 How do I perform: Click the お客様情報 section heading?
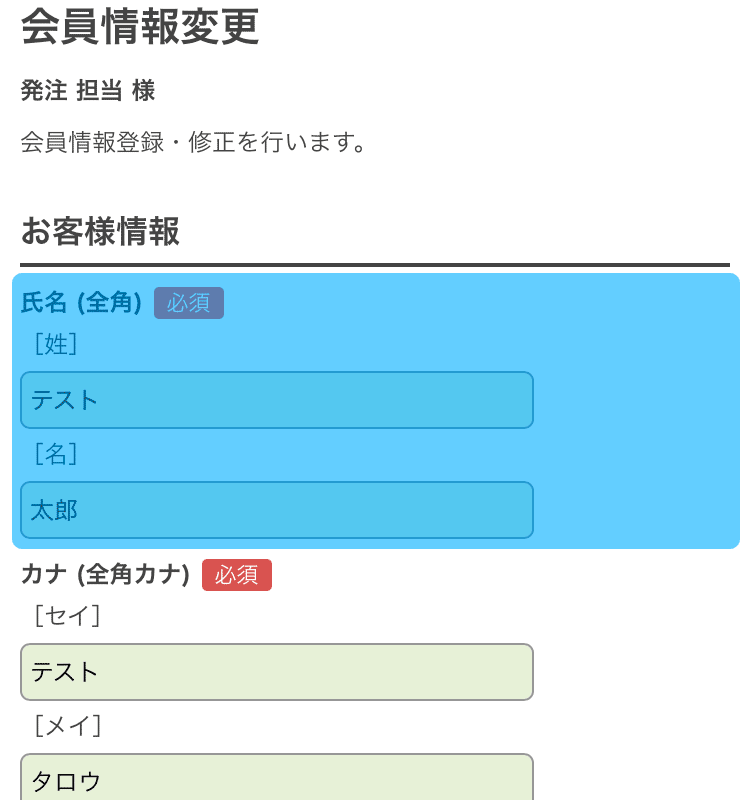pos(100,232)
